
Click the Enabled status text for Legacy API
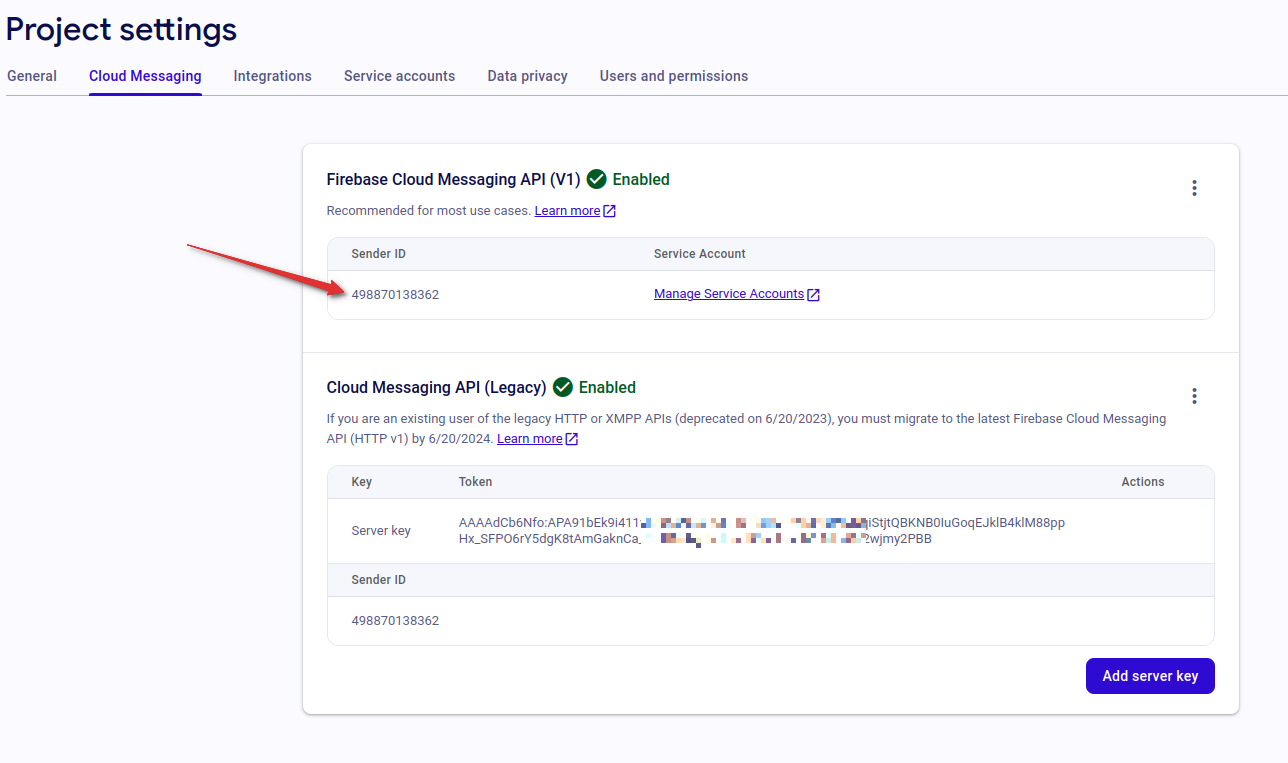(x=607, y=388)
